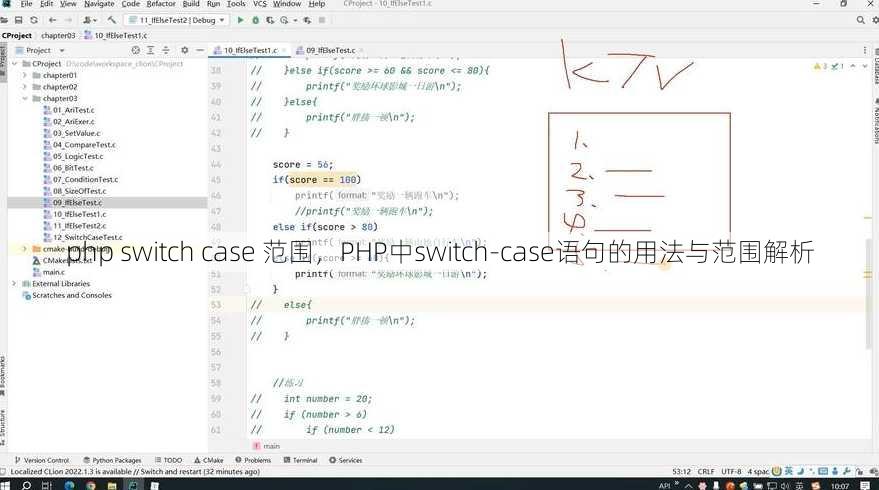Open the run configuration dropdown 11_IfElseTest2

pos(177,20)
